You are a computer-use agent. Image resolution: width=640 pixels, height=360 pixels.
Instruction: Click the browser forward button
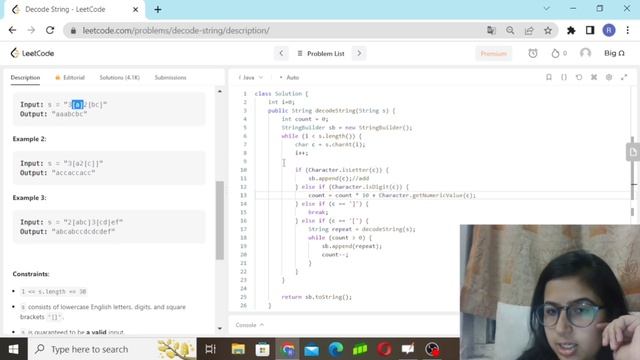click(31, 30)
